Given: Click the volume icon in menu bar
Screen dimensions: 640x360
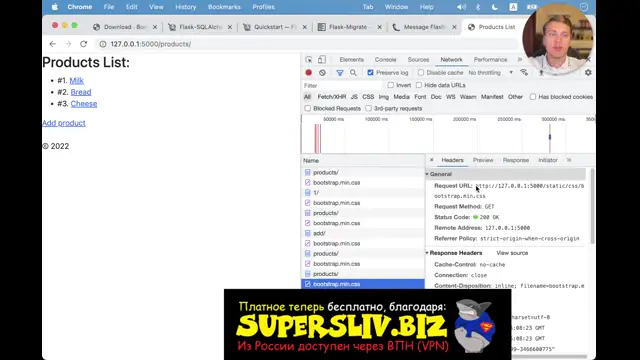Looking at the screenshot, I should click(461, 7).
